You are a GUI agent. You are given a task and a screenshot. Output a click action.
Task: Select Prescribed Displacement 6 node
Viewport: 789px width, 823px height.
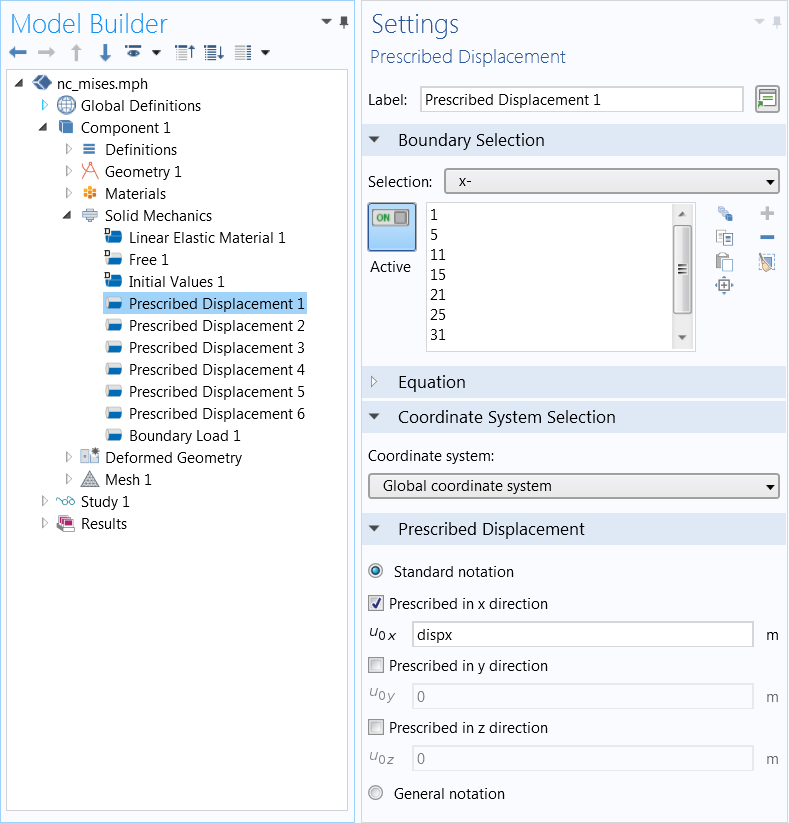pyautogui.click(x=217, y=414)
